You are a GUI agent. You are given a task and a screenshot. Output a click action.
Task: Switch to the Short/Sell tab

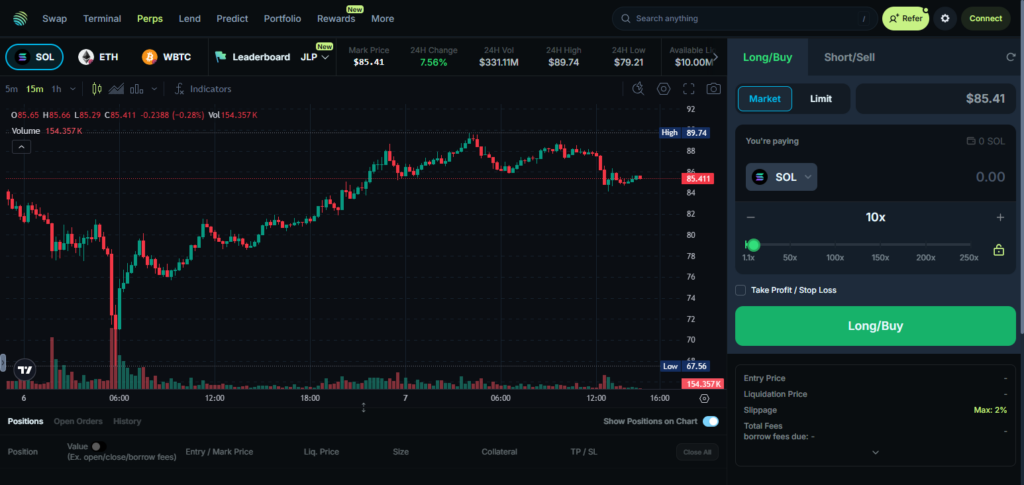click(849, 57)
